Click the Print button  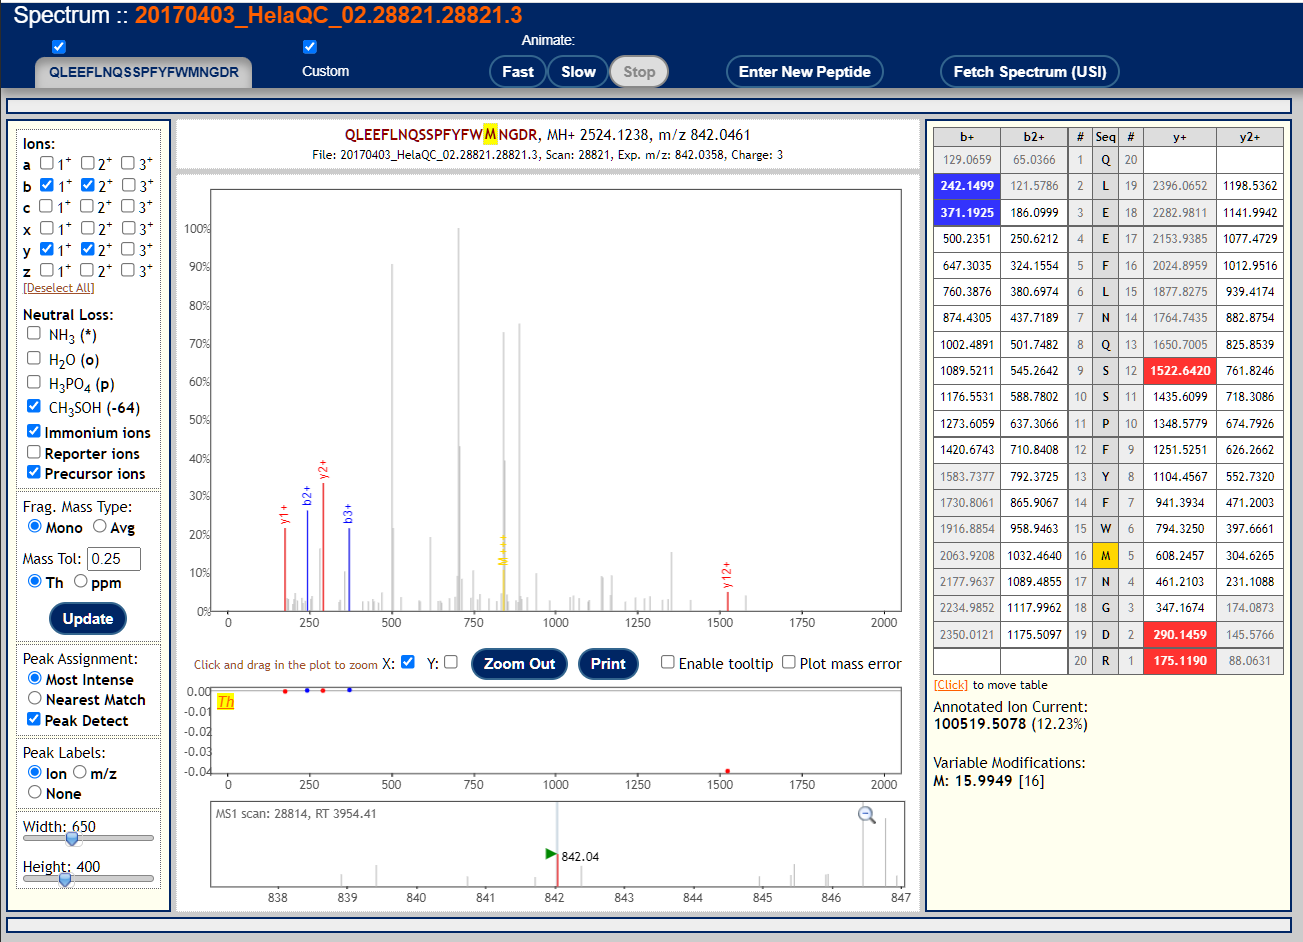point(608,664)
